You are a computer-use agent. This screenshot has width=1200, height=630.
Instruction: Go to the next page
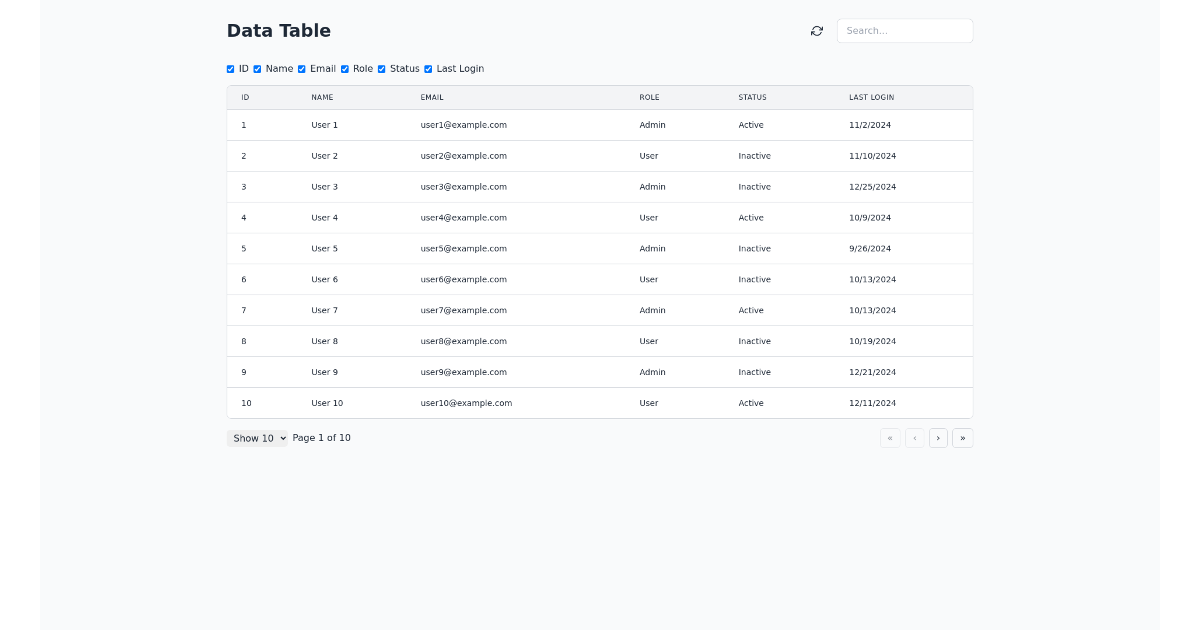pos(938,437)
